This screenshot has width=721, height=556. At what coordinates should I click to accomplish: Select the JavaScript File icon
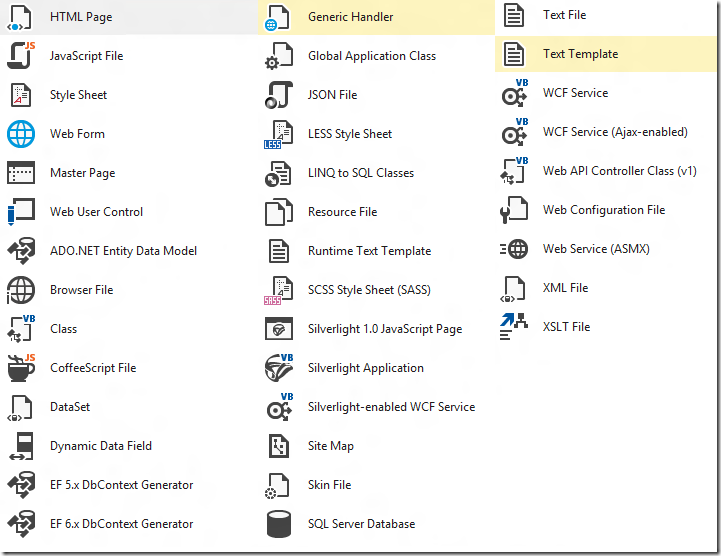pyautogui.click(x=21, y=56)
